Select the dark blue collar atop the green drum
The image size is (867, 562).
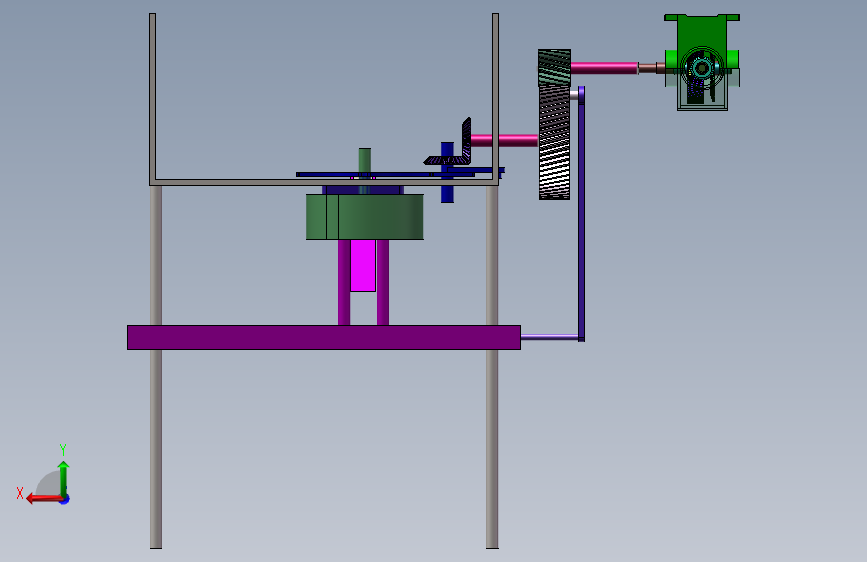[x=363, y=190]
